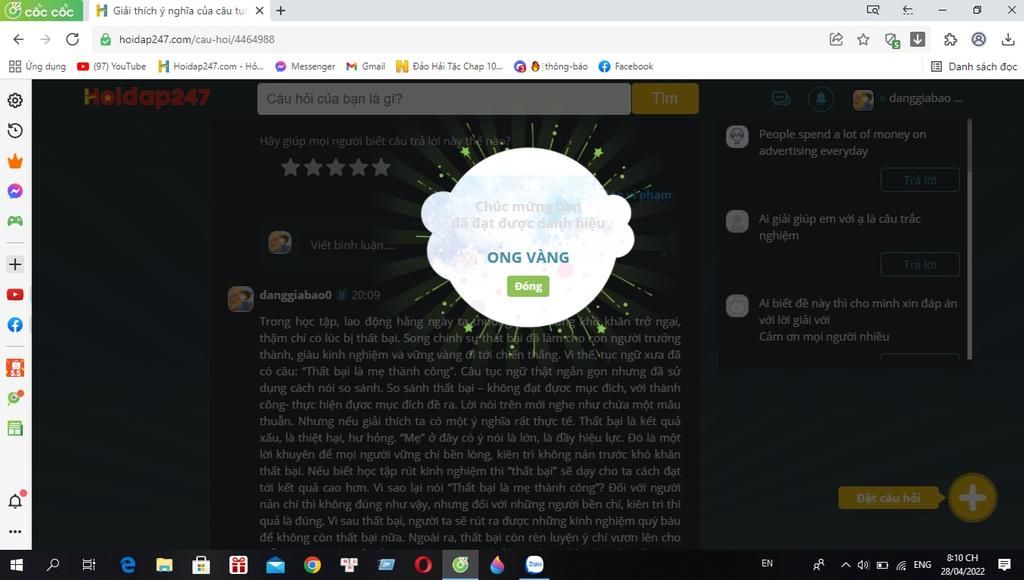Open the games controller sidebar icon
Image resolution: width=1024 pixels, height=580 pixels.
coord(15,221)
